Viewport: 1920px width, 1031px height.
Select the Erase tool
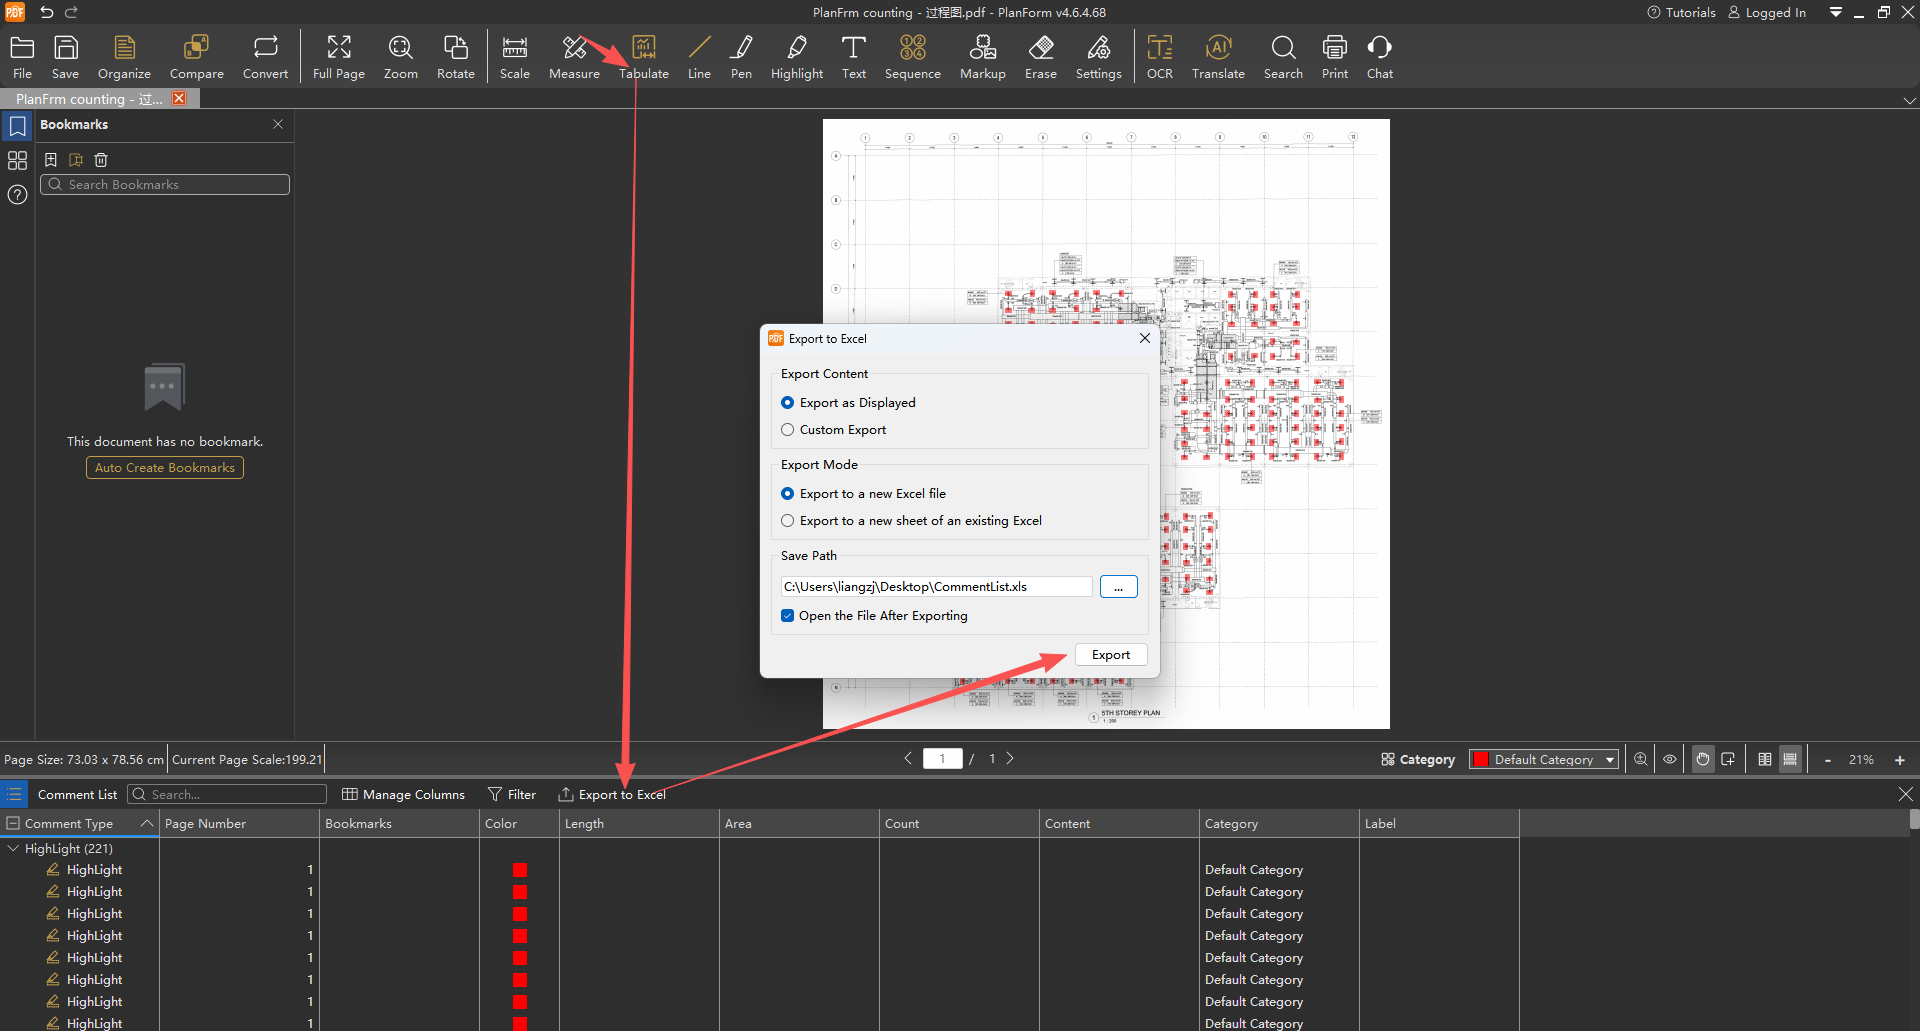[1040, 57]
